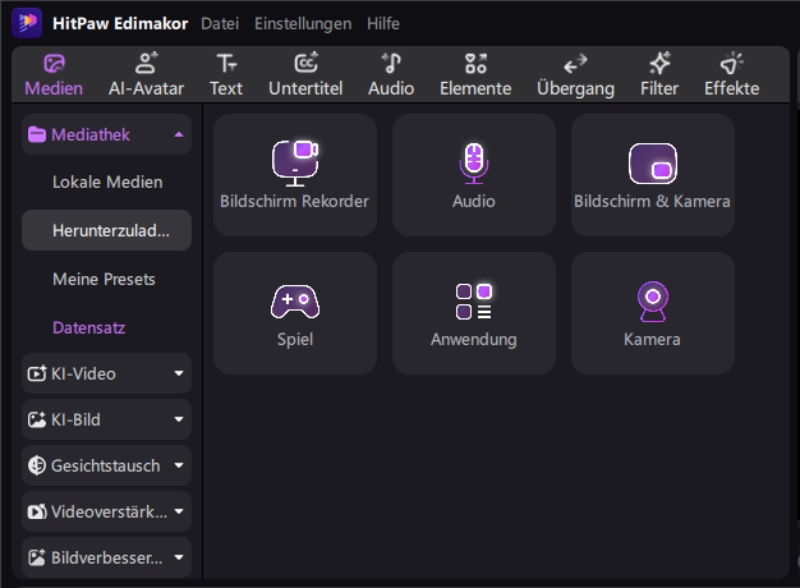Screen dimensions: 800x588
Task: Open the Einstellungen menu
Action: click(x=302, y=23)
